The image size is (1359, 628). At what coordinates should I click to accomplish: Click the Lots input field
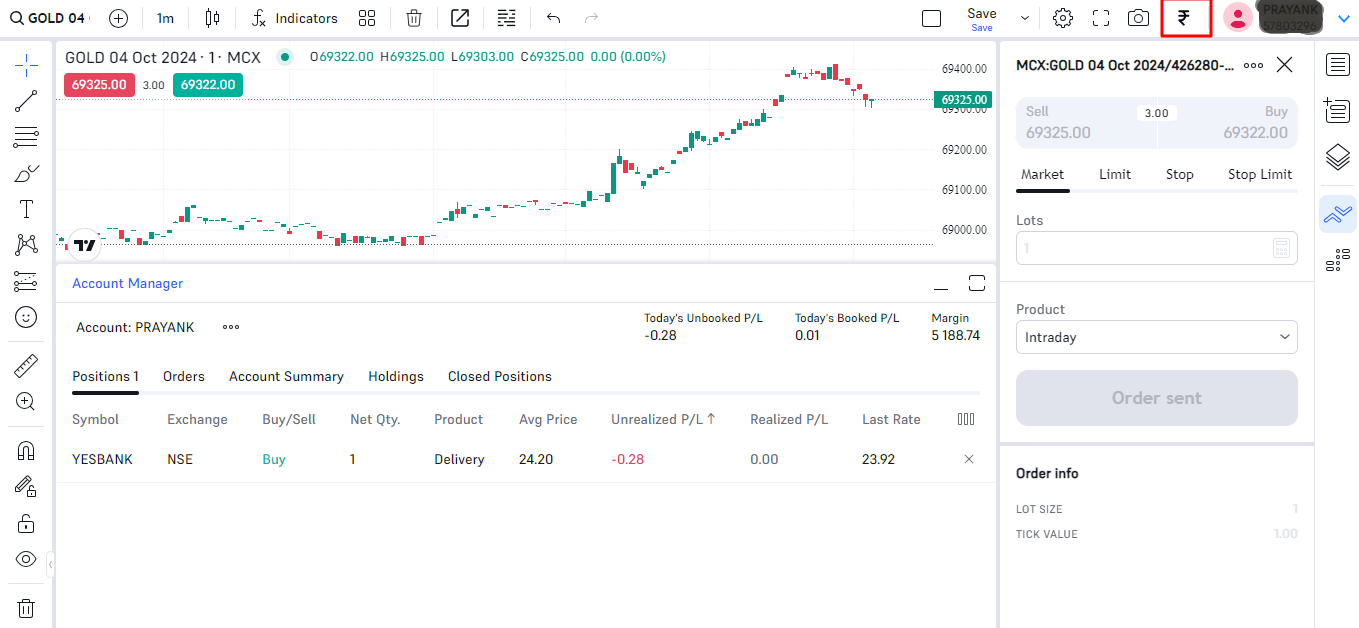[1157, 248]
